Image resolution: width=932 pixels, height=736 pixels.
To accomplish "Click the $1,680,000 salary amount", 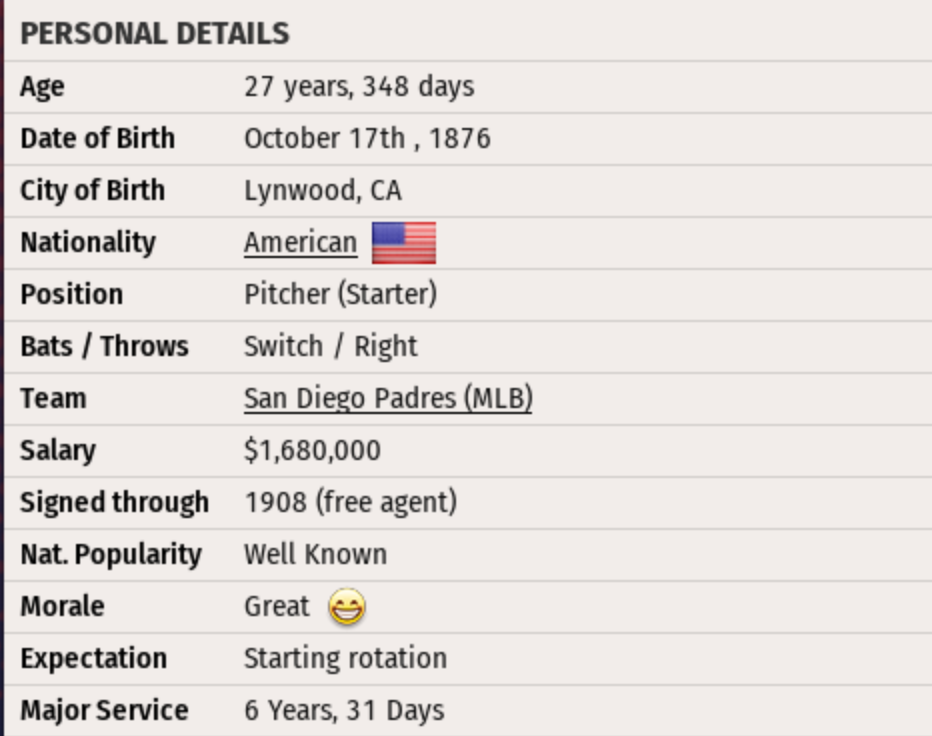I will pyautogui.click(x=312, y=451).
